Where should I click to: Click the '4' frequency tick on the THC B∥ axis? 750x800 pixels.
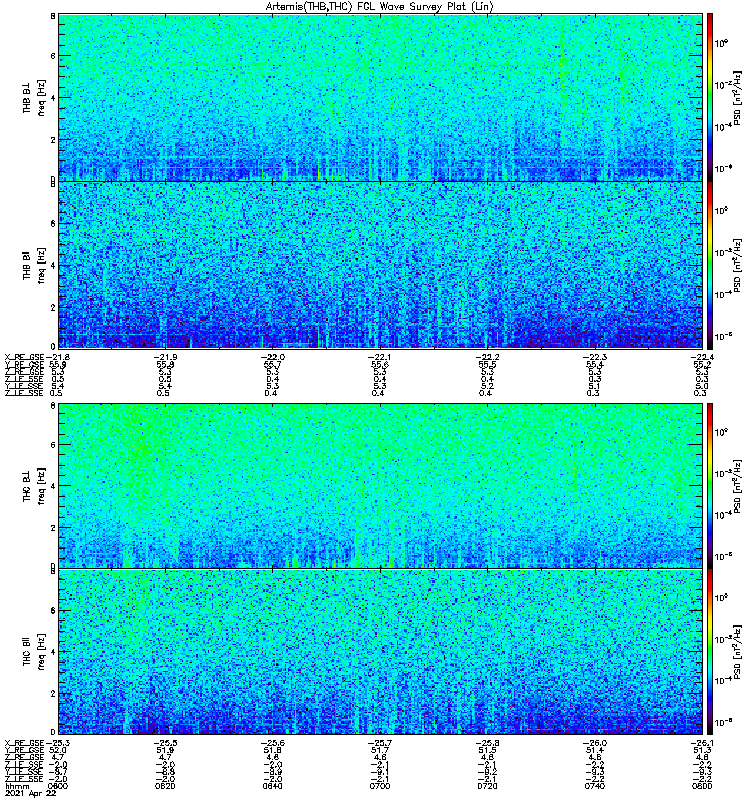click(x=53, y=652)
